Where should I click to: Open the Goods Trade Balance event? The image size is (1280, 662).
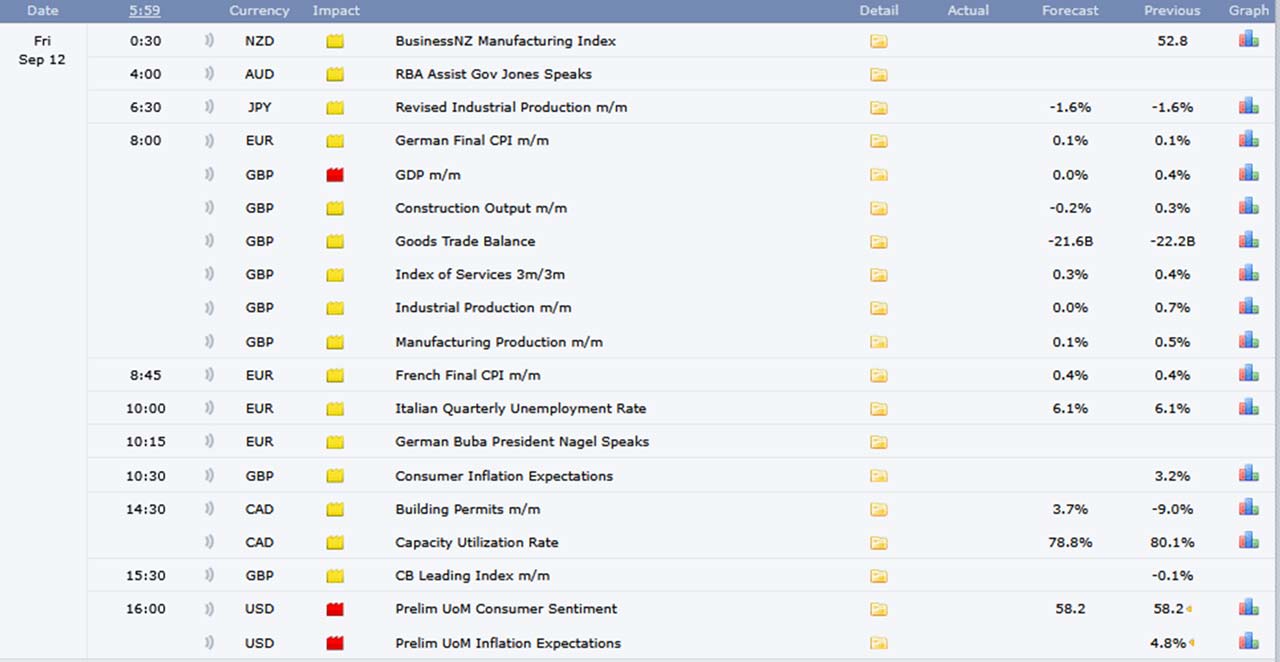[465, 241]
